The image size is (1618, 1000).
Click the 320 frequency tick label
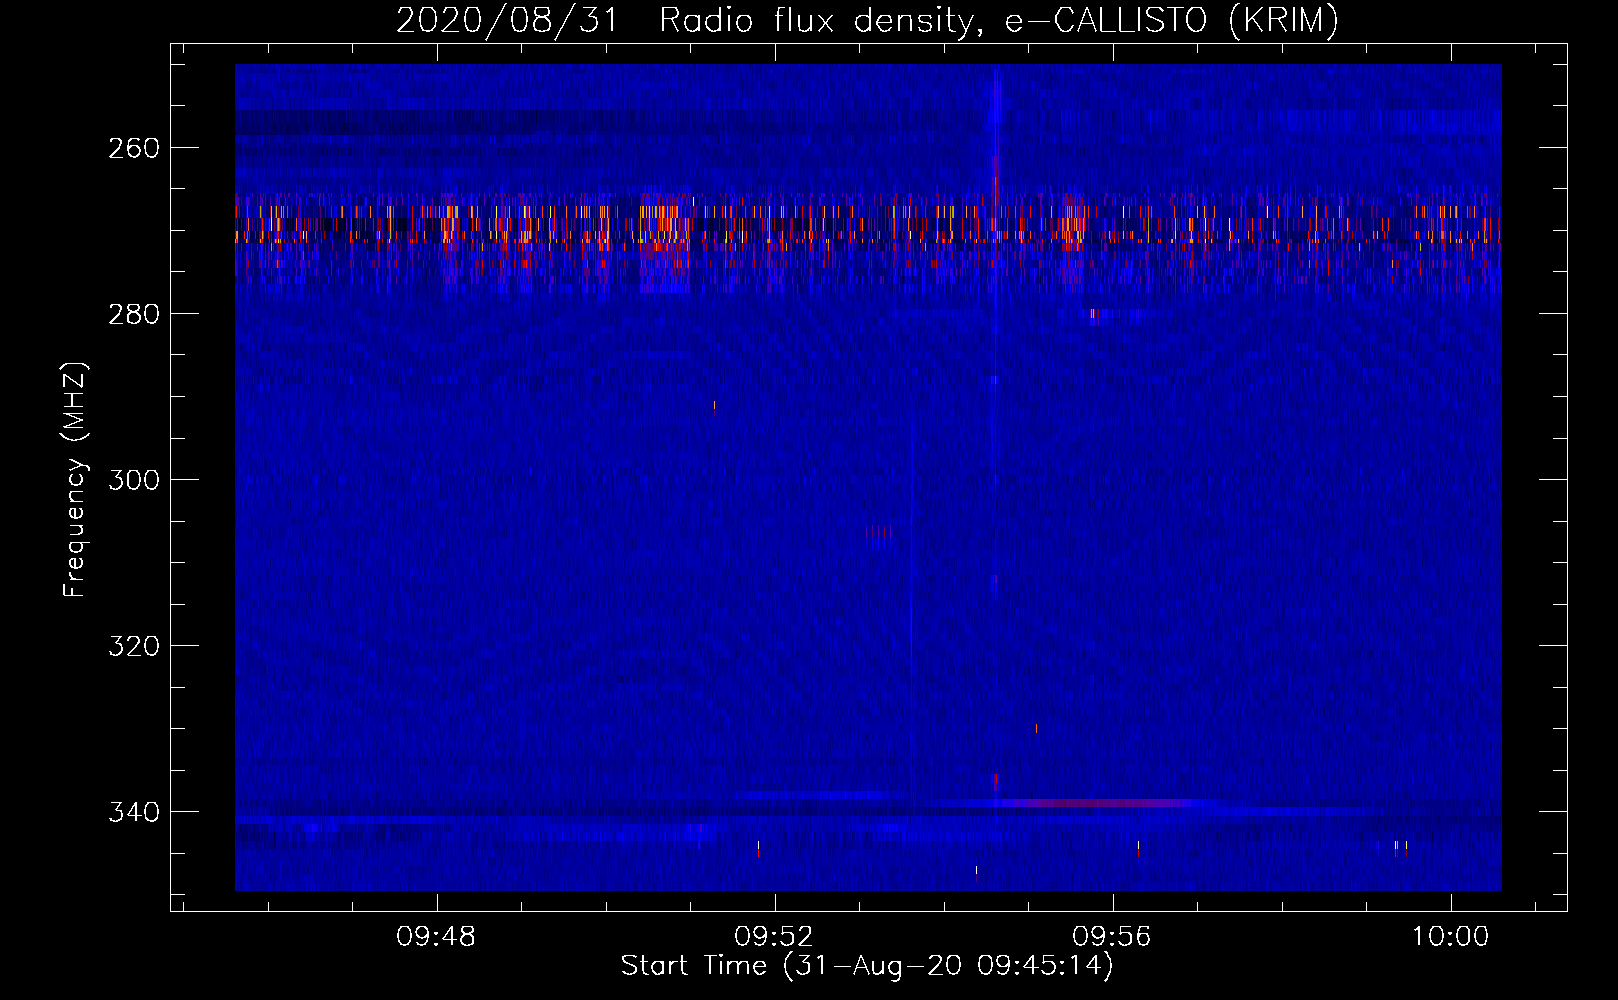pyautogui.click(x=134, y=646)
